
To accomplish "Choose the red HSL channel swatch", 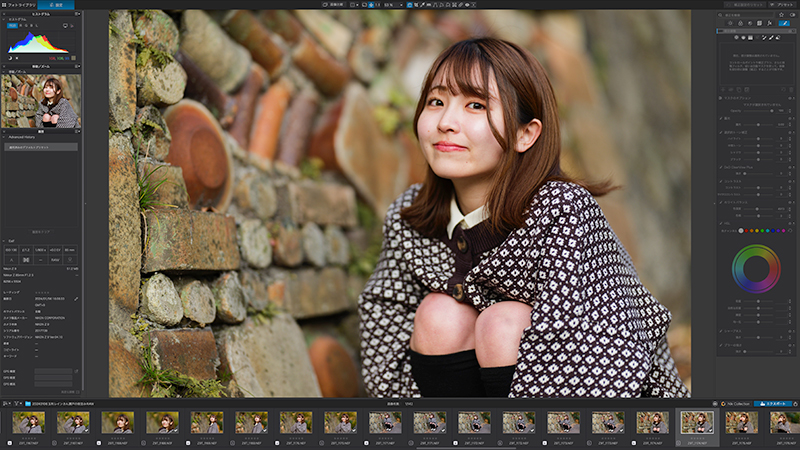I will click(746, 231).
